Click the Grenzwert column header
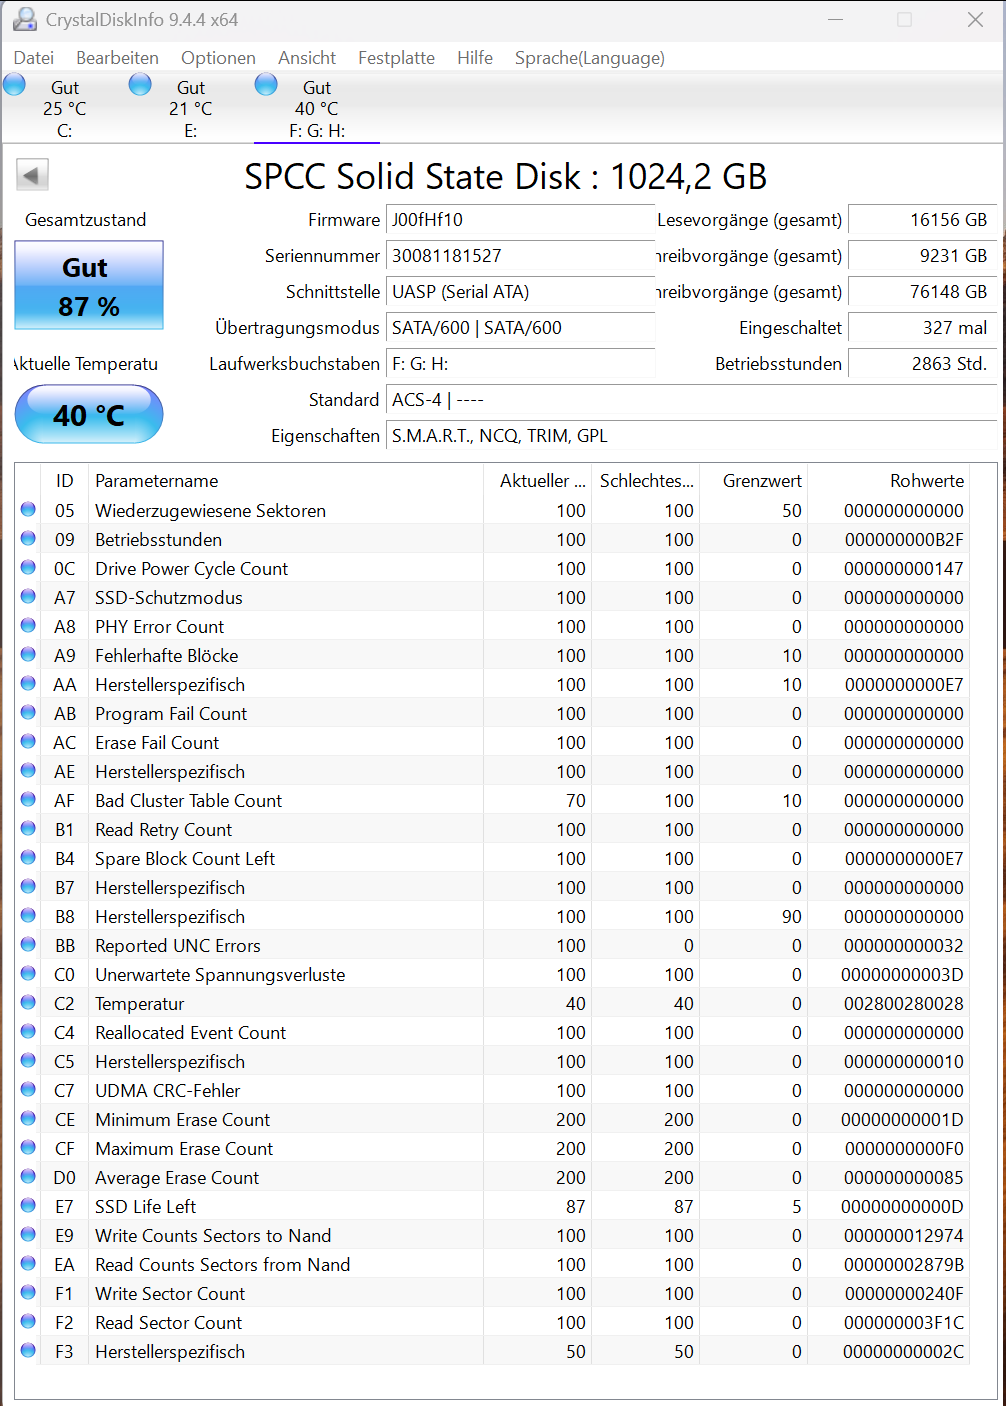The width and height of the screenshot is (1006, 1406). [754, 481]
